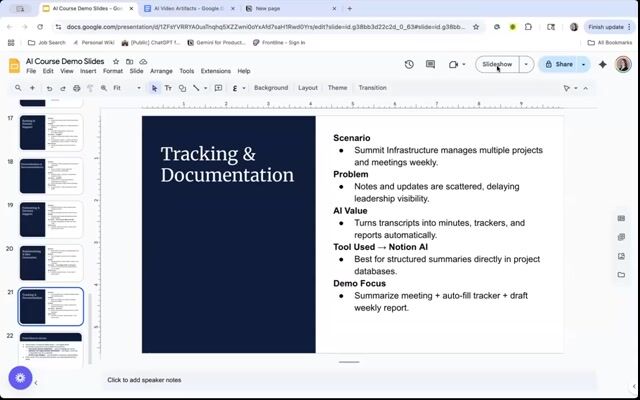This screenshot has height=400, width=640.
Task: Reload the browser page
Action: tap(40, 27)
